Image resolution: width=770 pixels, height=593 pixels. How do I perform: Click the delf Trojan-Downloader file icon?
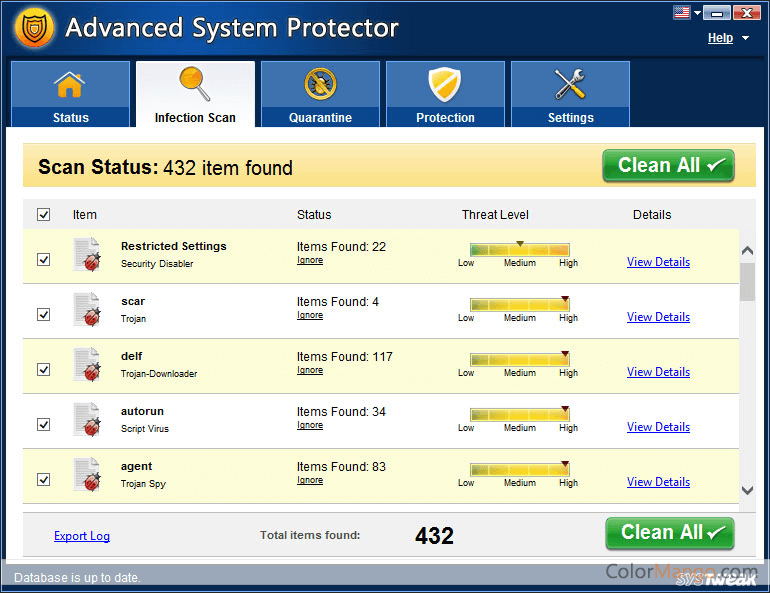tap(87, 365)
